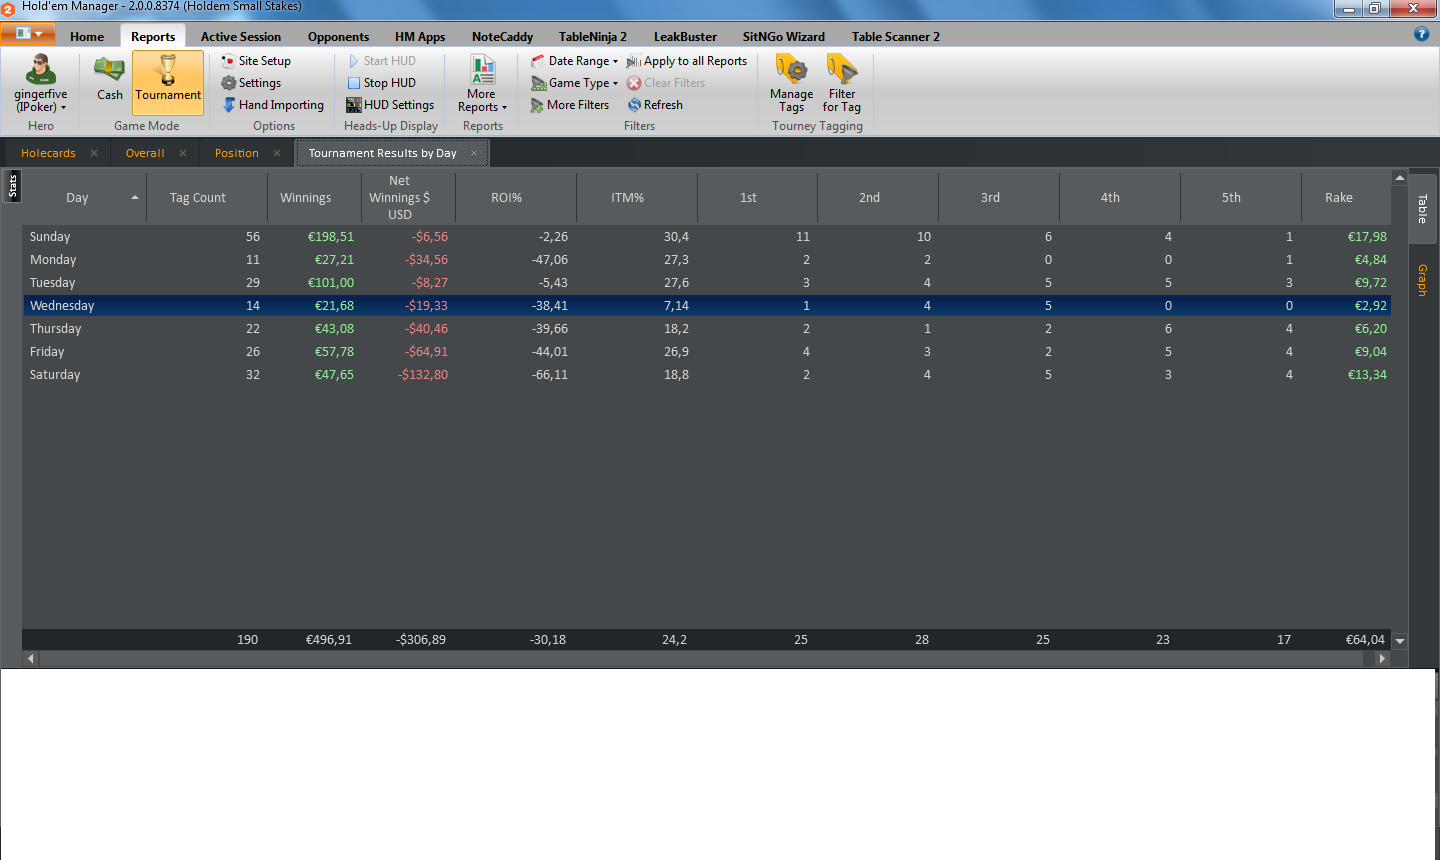Switch to the Position report tab

tap(237, 153)
